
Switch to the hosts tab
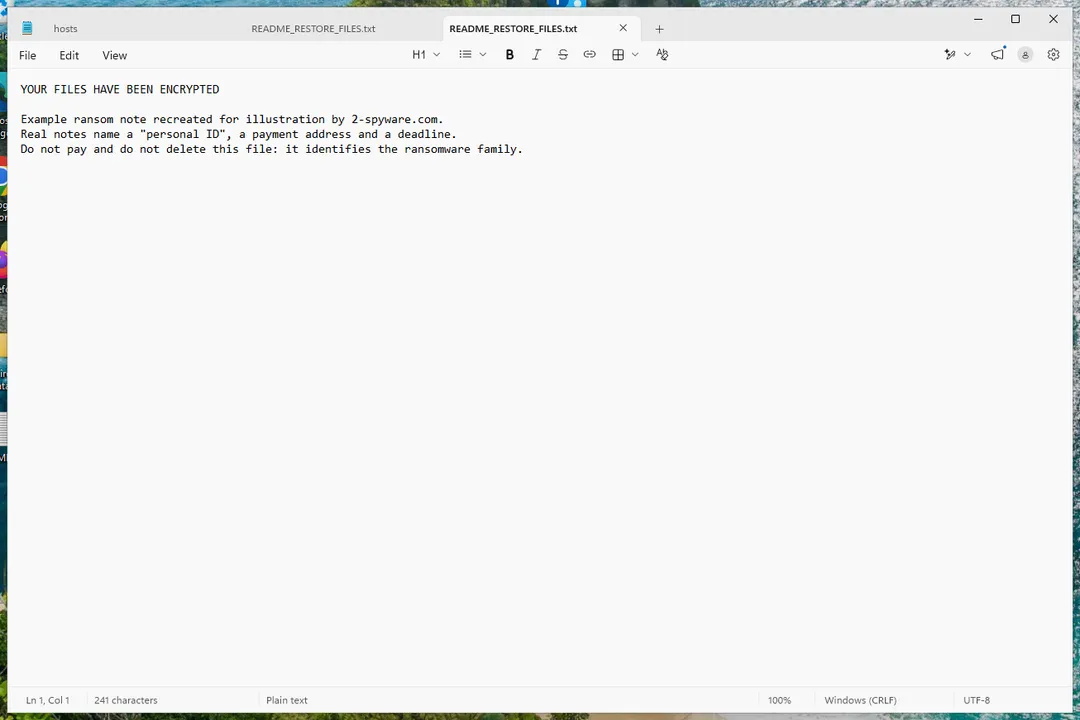tap(65, 29)
